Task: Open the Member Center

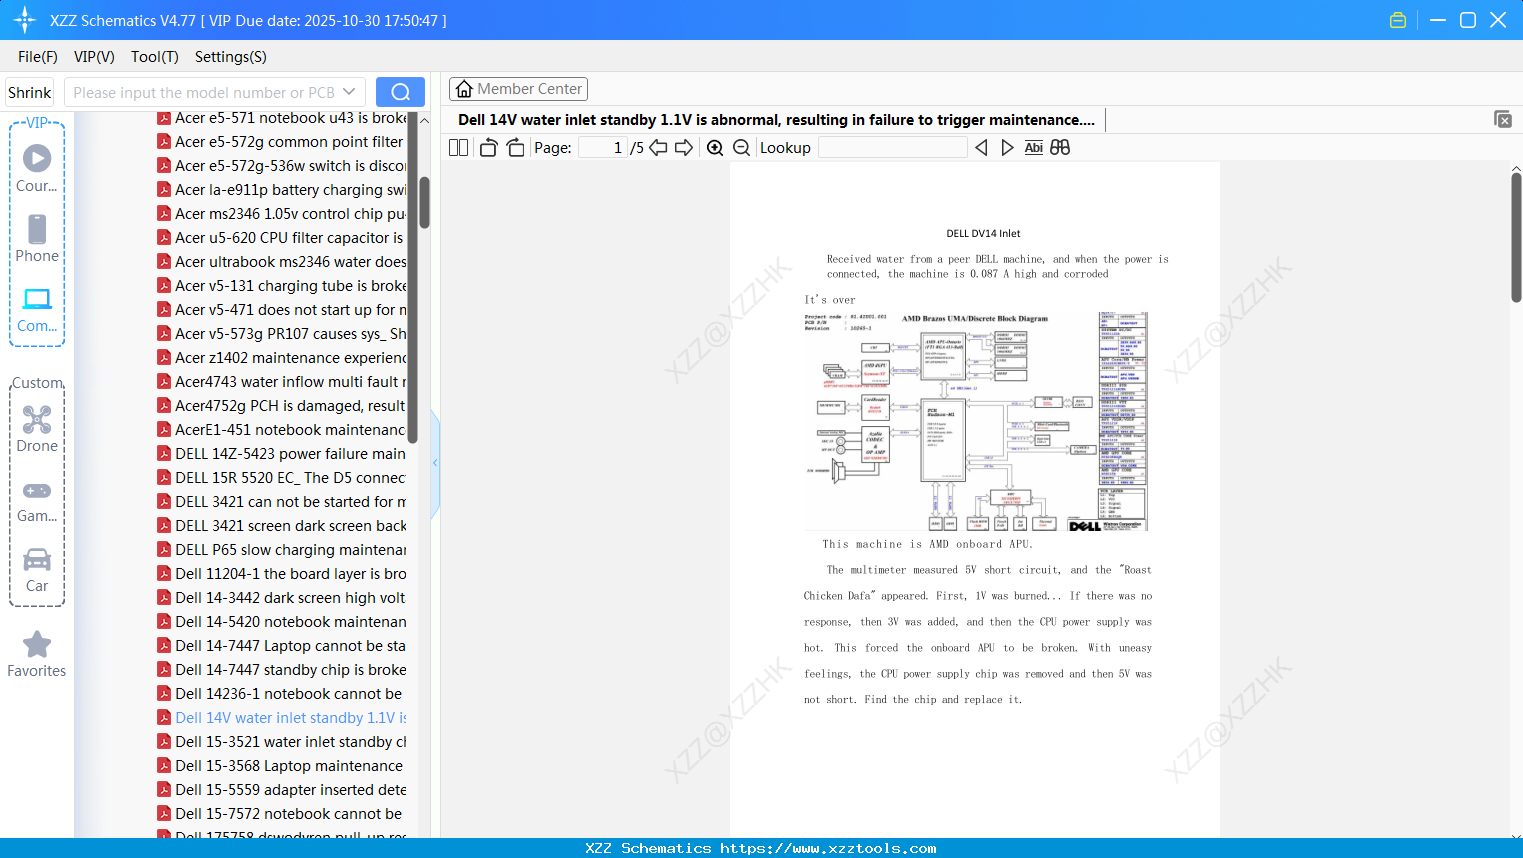Action: coord(518,89)
